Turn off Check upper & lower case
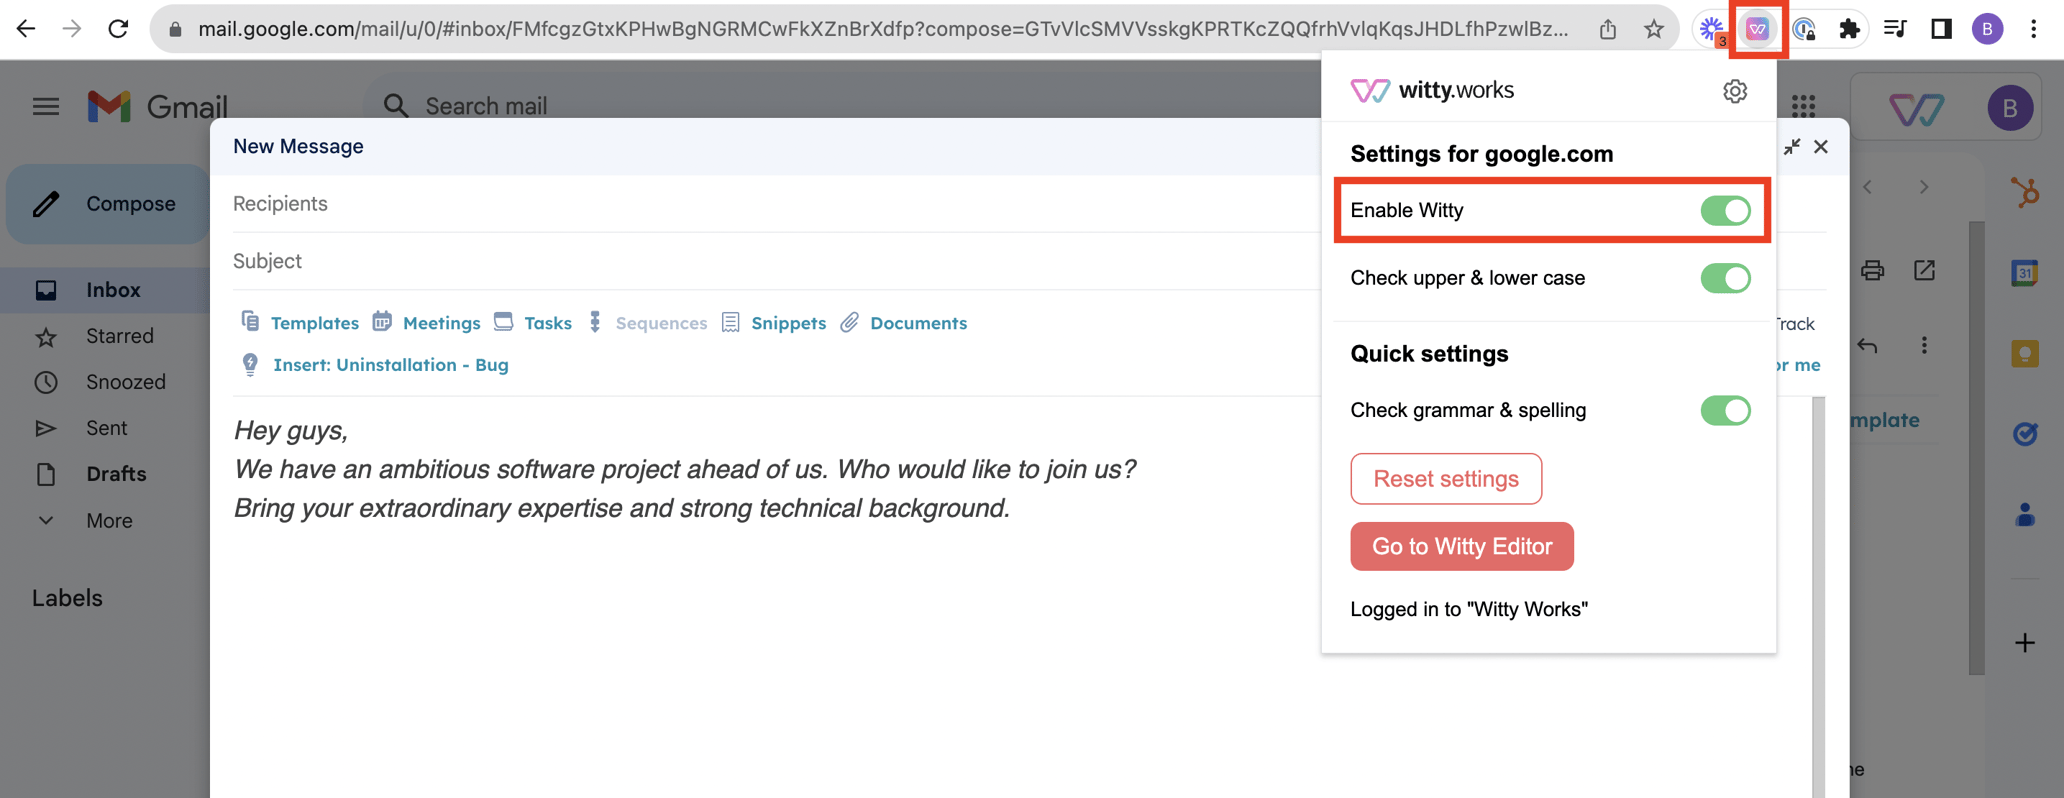Viewport: 2064px width, 798px height. (1725, 278)
